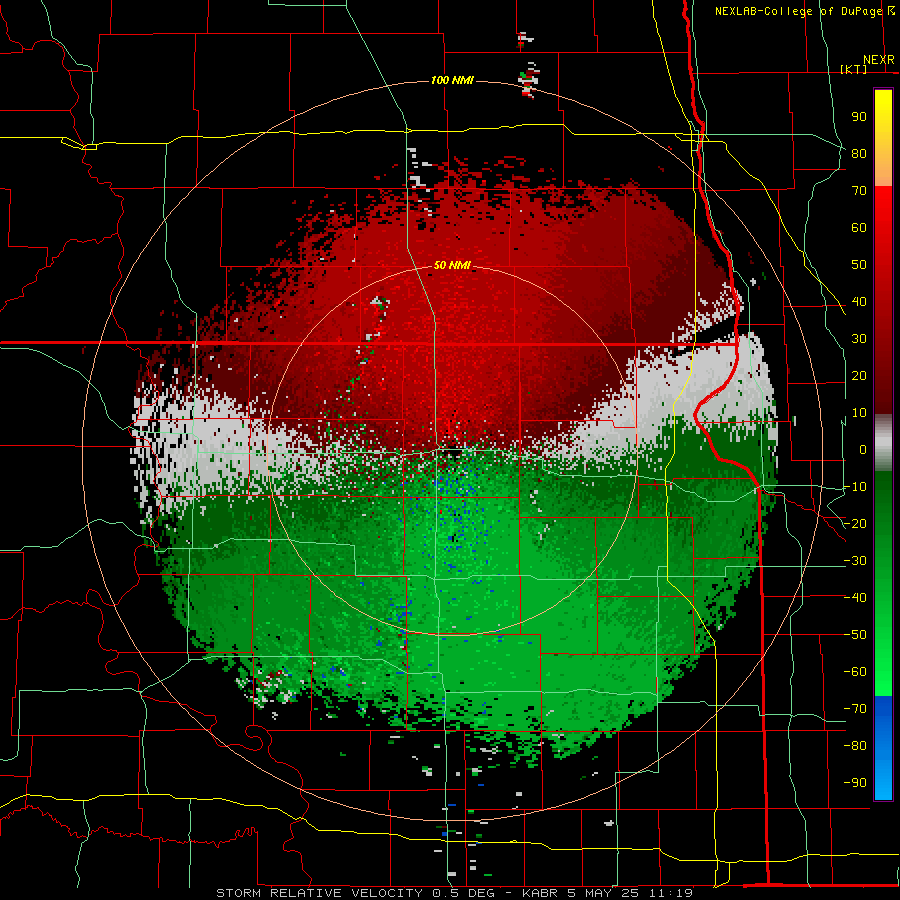Click the '-10' value on color scale
Viewport: 900px width, 900px height.
pyautogui.click(x=855, y=487)
